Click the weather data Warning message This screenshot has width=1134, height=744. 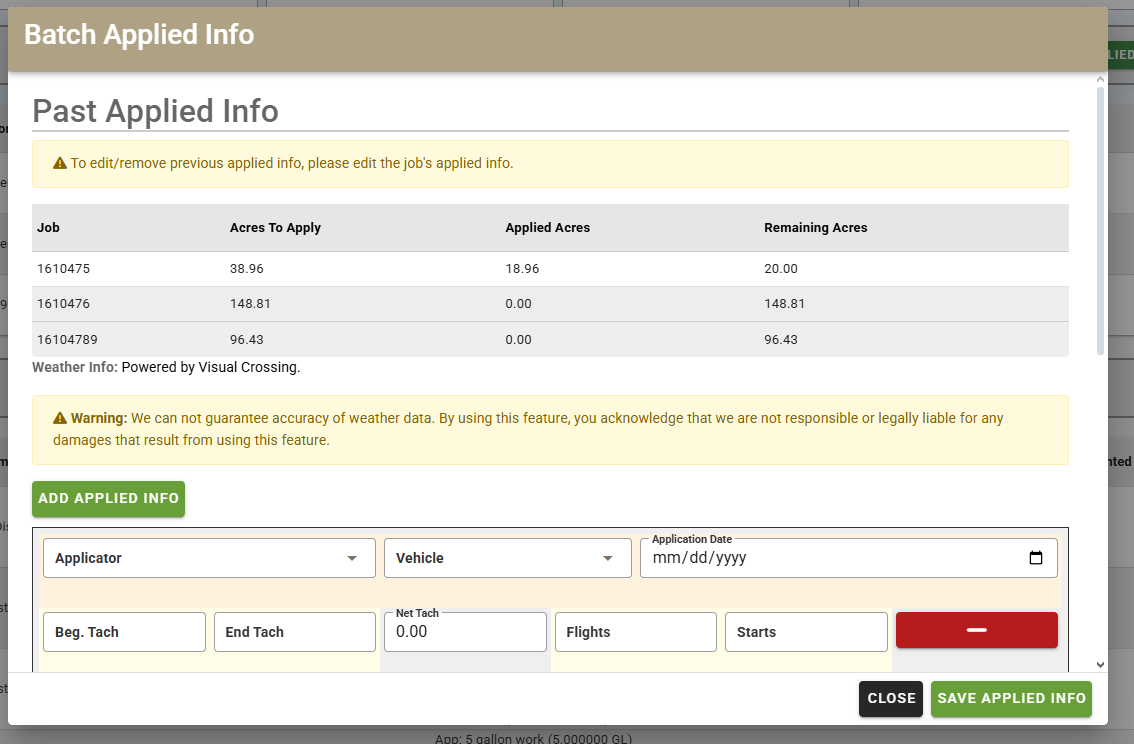click(x=550, y=429)
